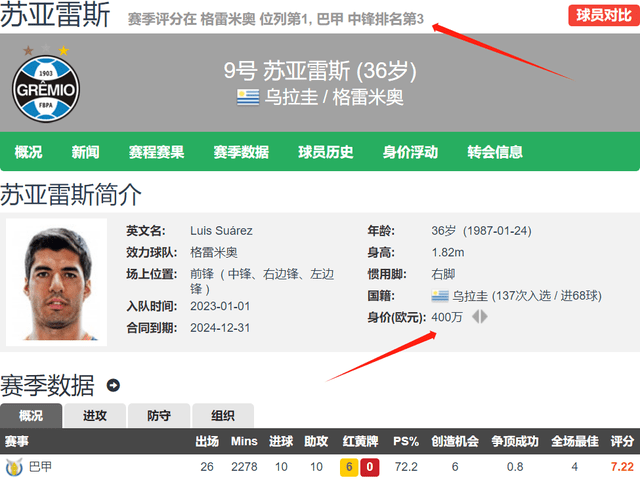This screenshot has width=640, height=480.
Task: Open the 身价浮动 navigation item
Action: 410,152
